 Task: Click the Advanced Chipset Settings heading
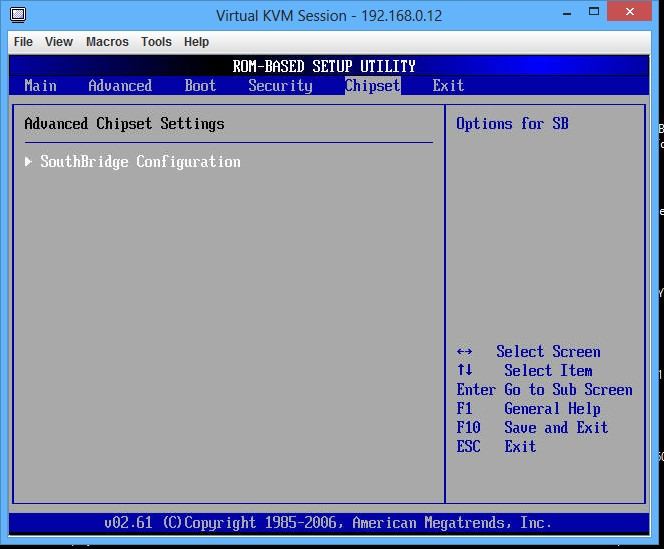tap(124, 124)
